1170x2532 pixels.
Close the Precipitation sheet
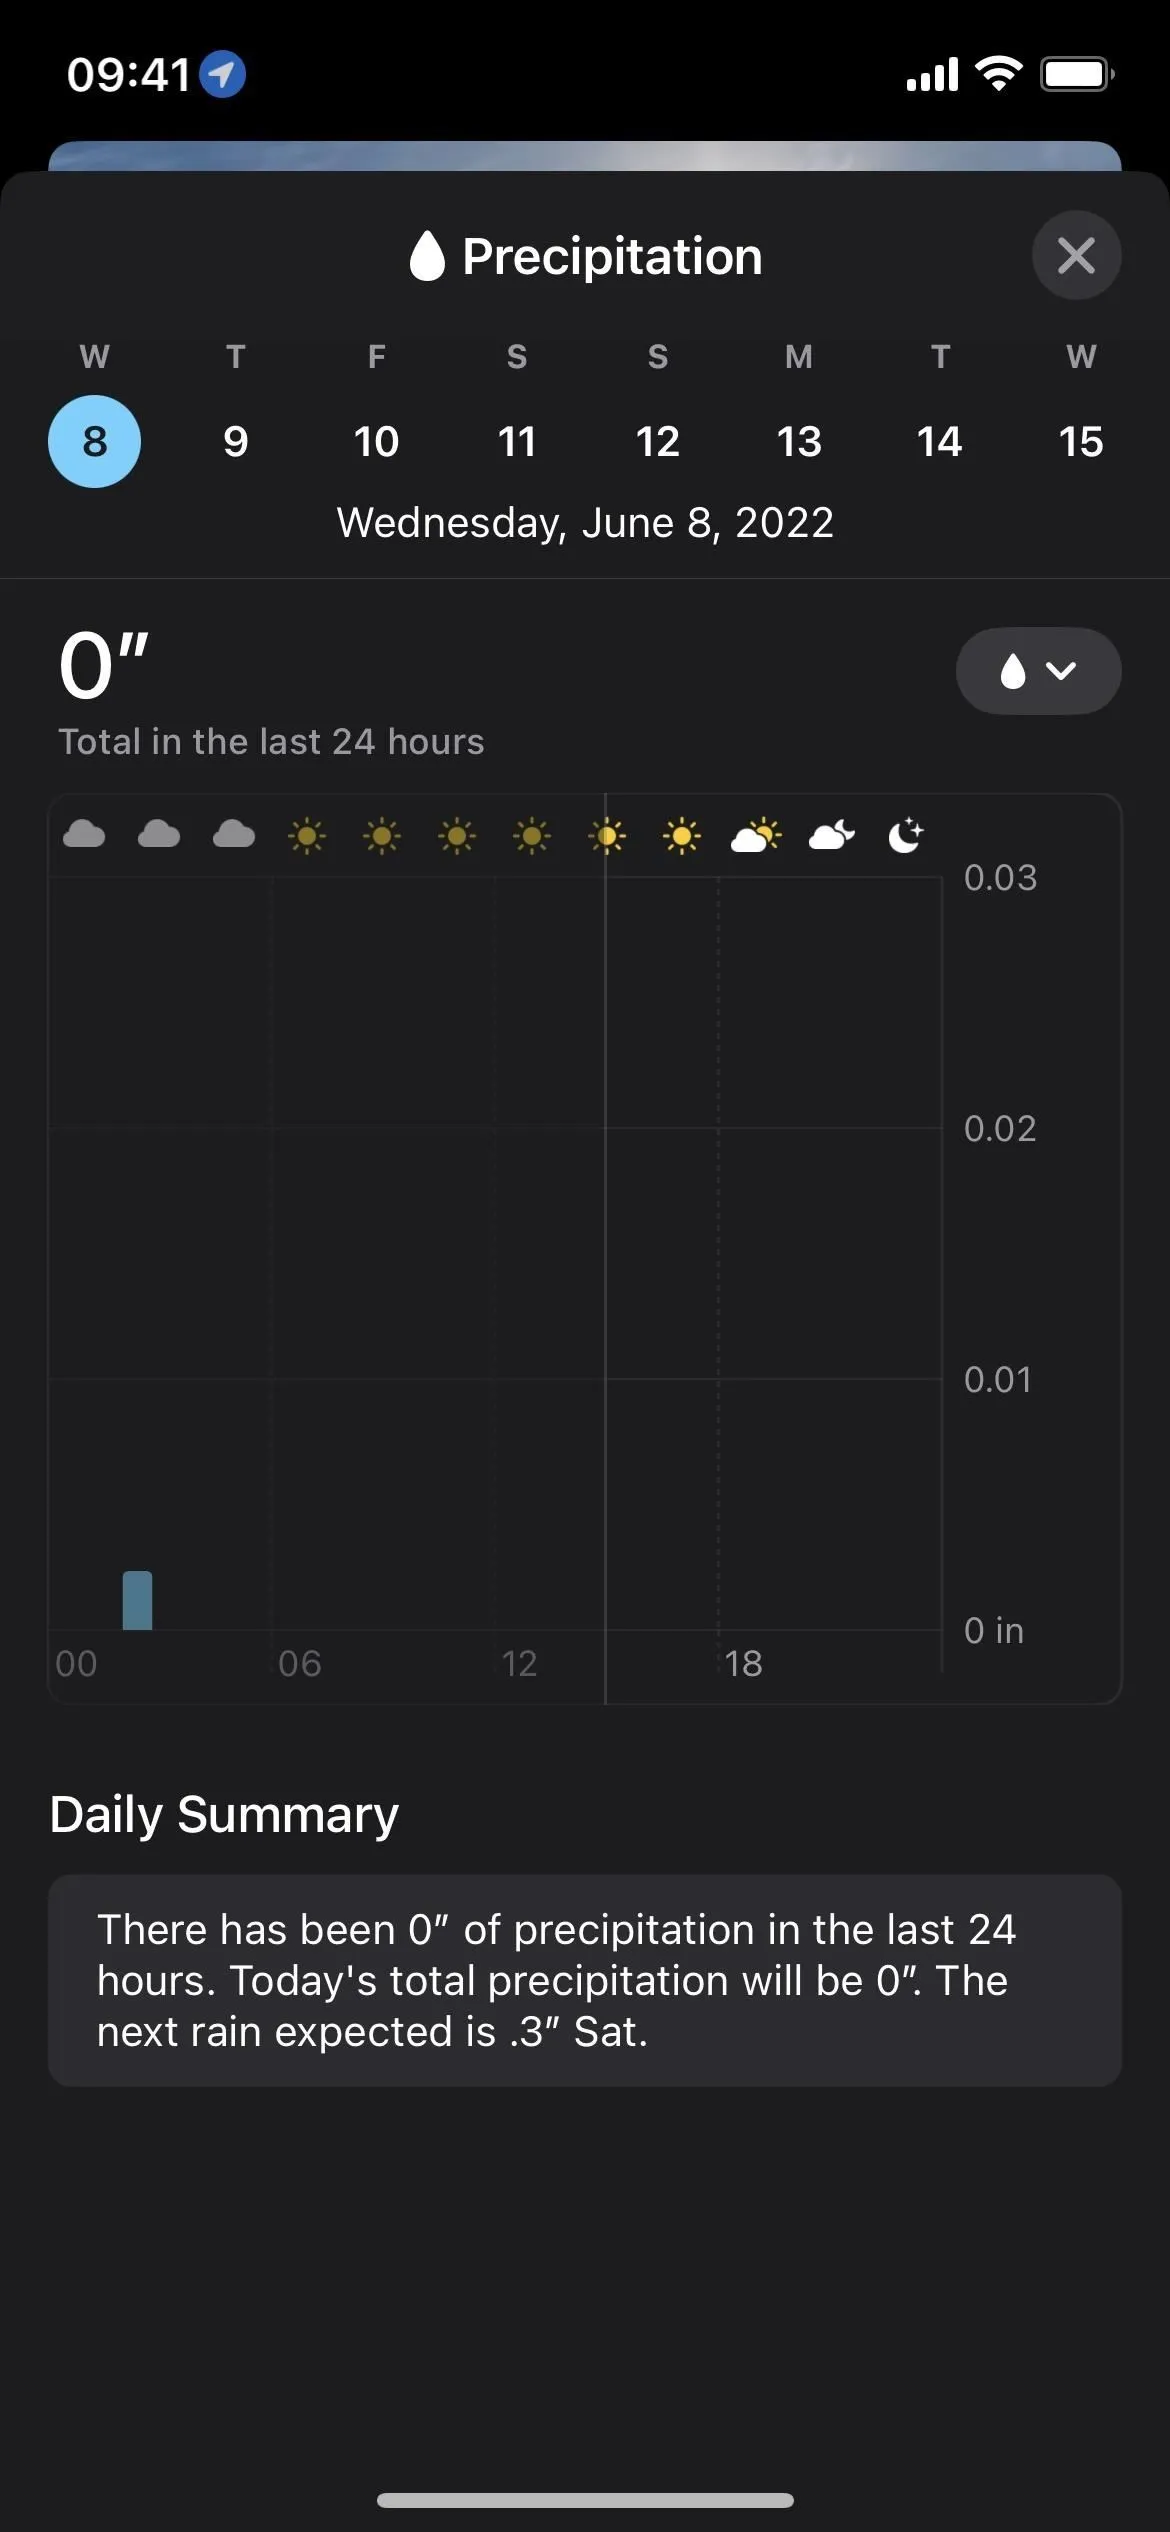point(1076,255)
